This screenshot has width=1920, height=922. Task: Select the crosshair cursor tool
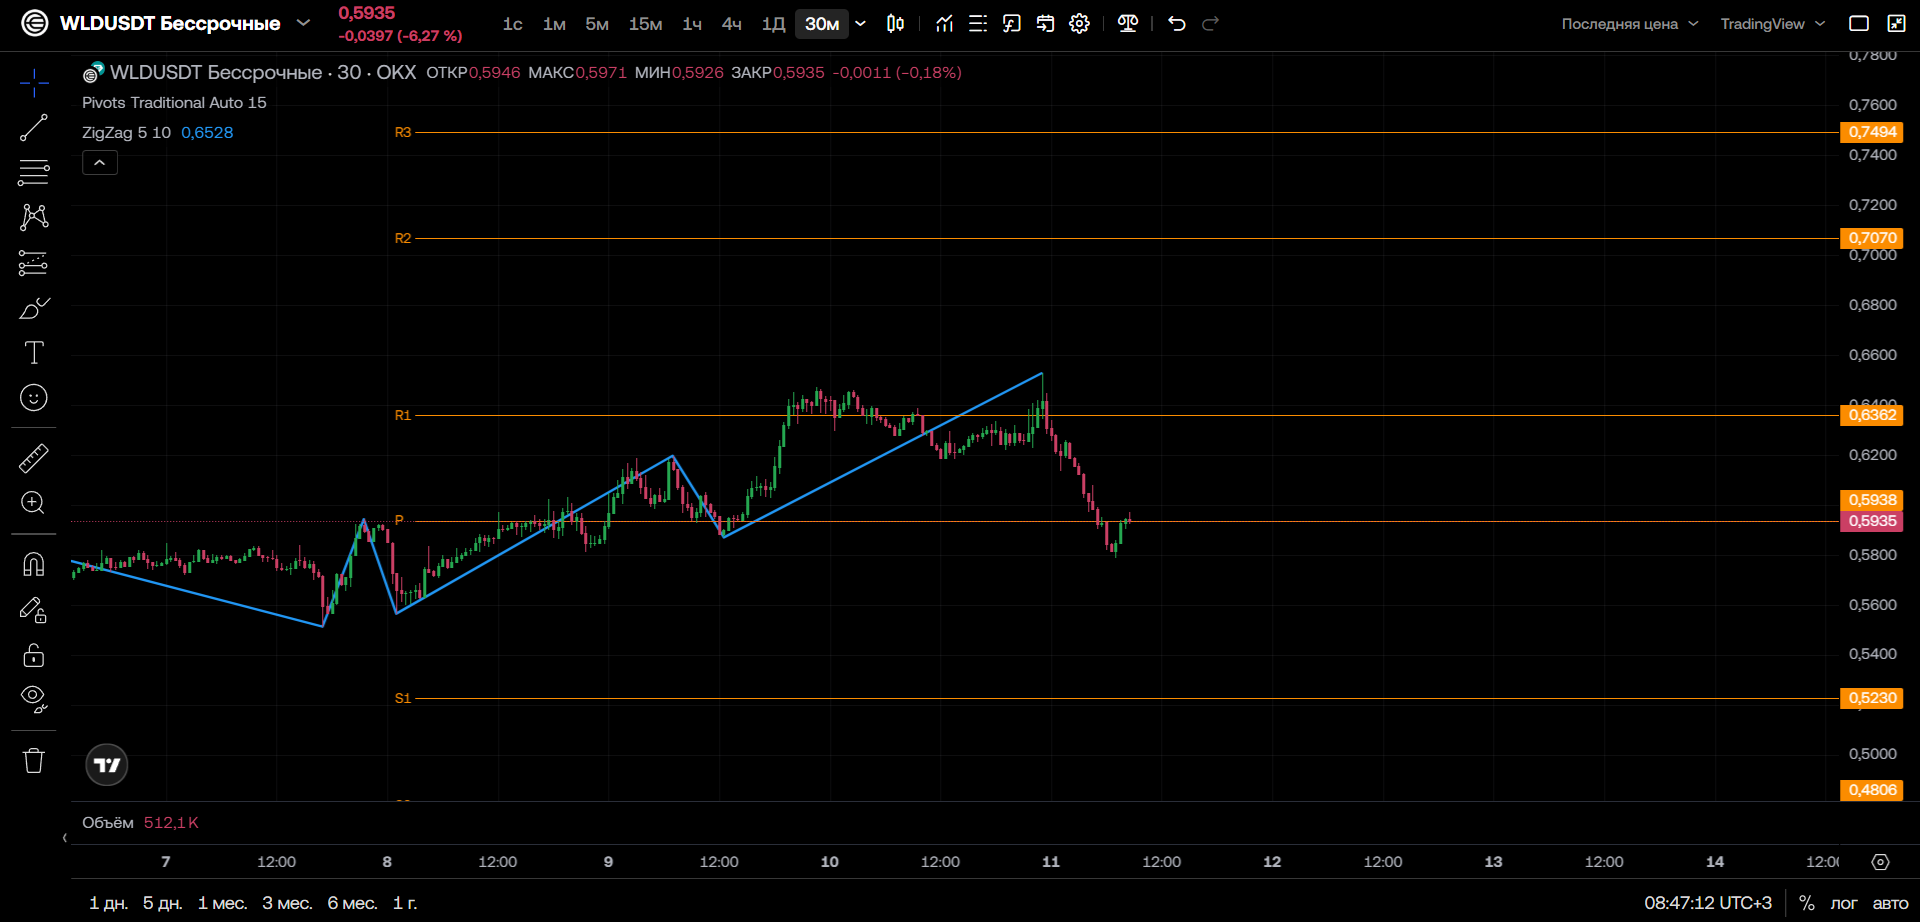34,83
